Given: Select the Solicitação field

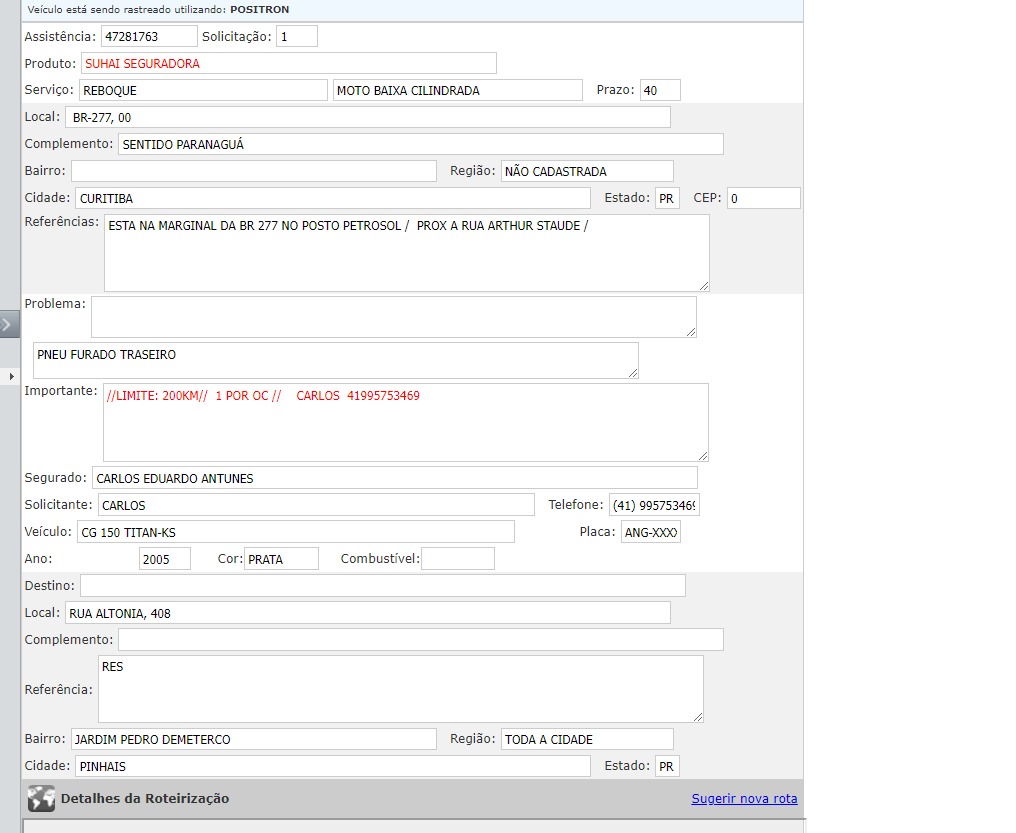Looking at the screenshot, I should (x=296, y=36).
